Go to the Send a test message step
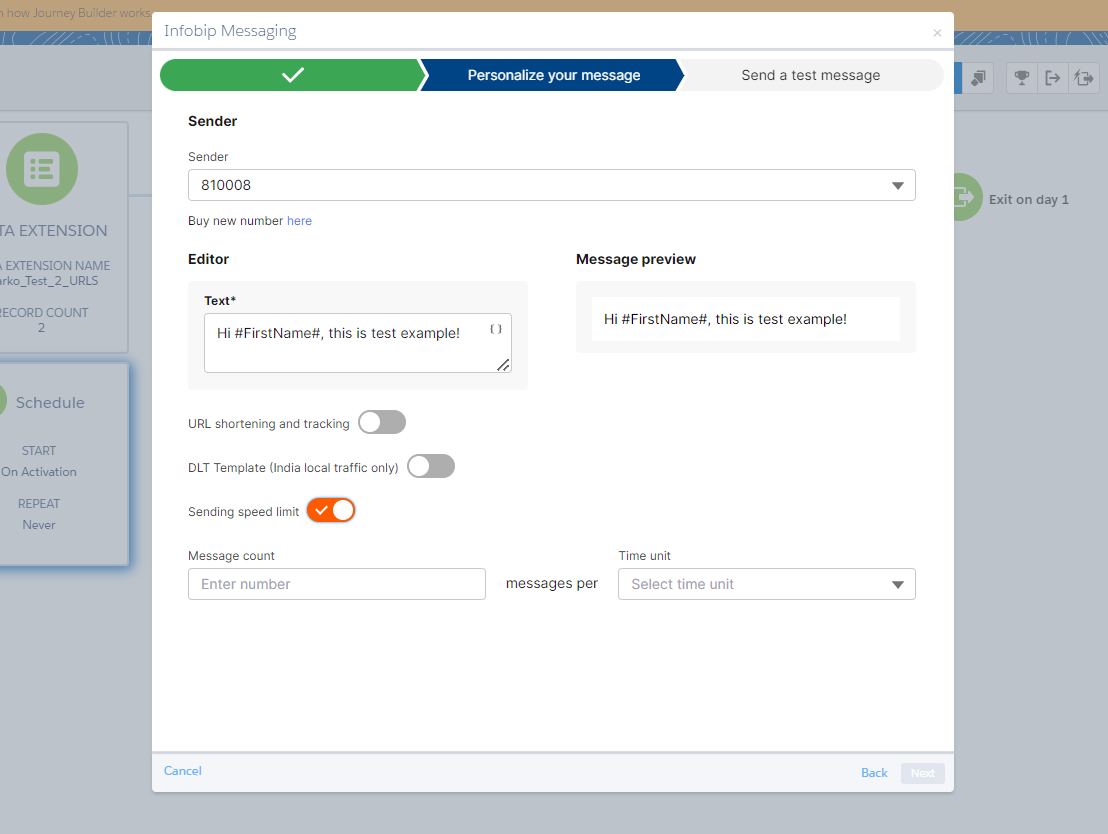This screenshot has width=1108, height=834. point(811,75)
